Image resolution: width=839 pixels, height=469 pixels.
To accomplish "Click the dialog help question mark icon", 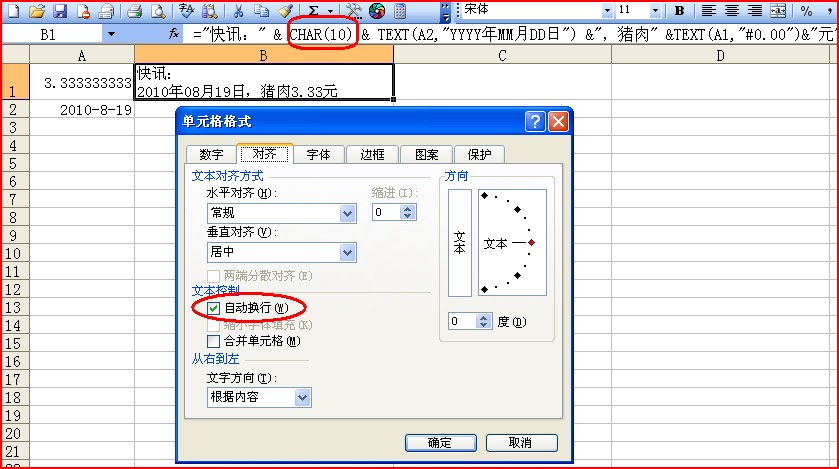I will click(535, 121).
